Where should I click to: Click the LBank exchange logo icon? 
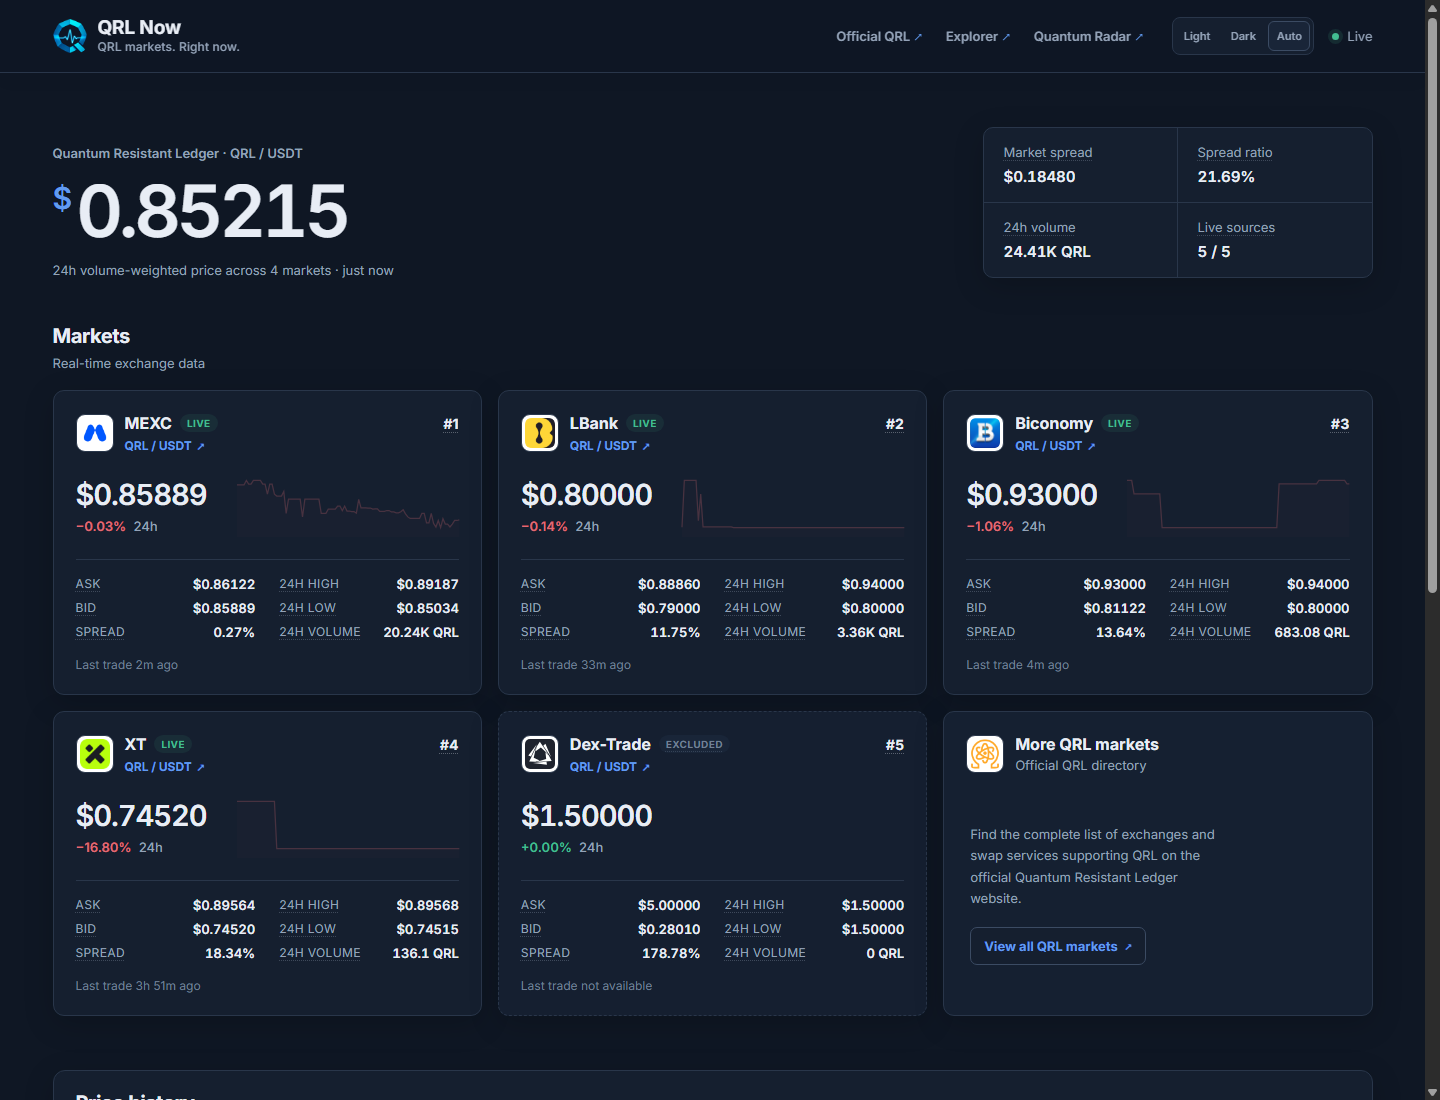point(540,433)
